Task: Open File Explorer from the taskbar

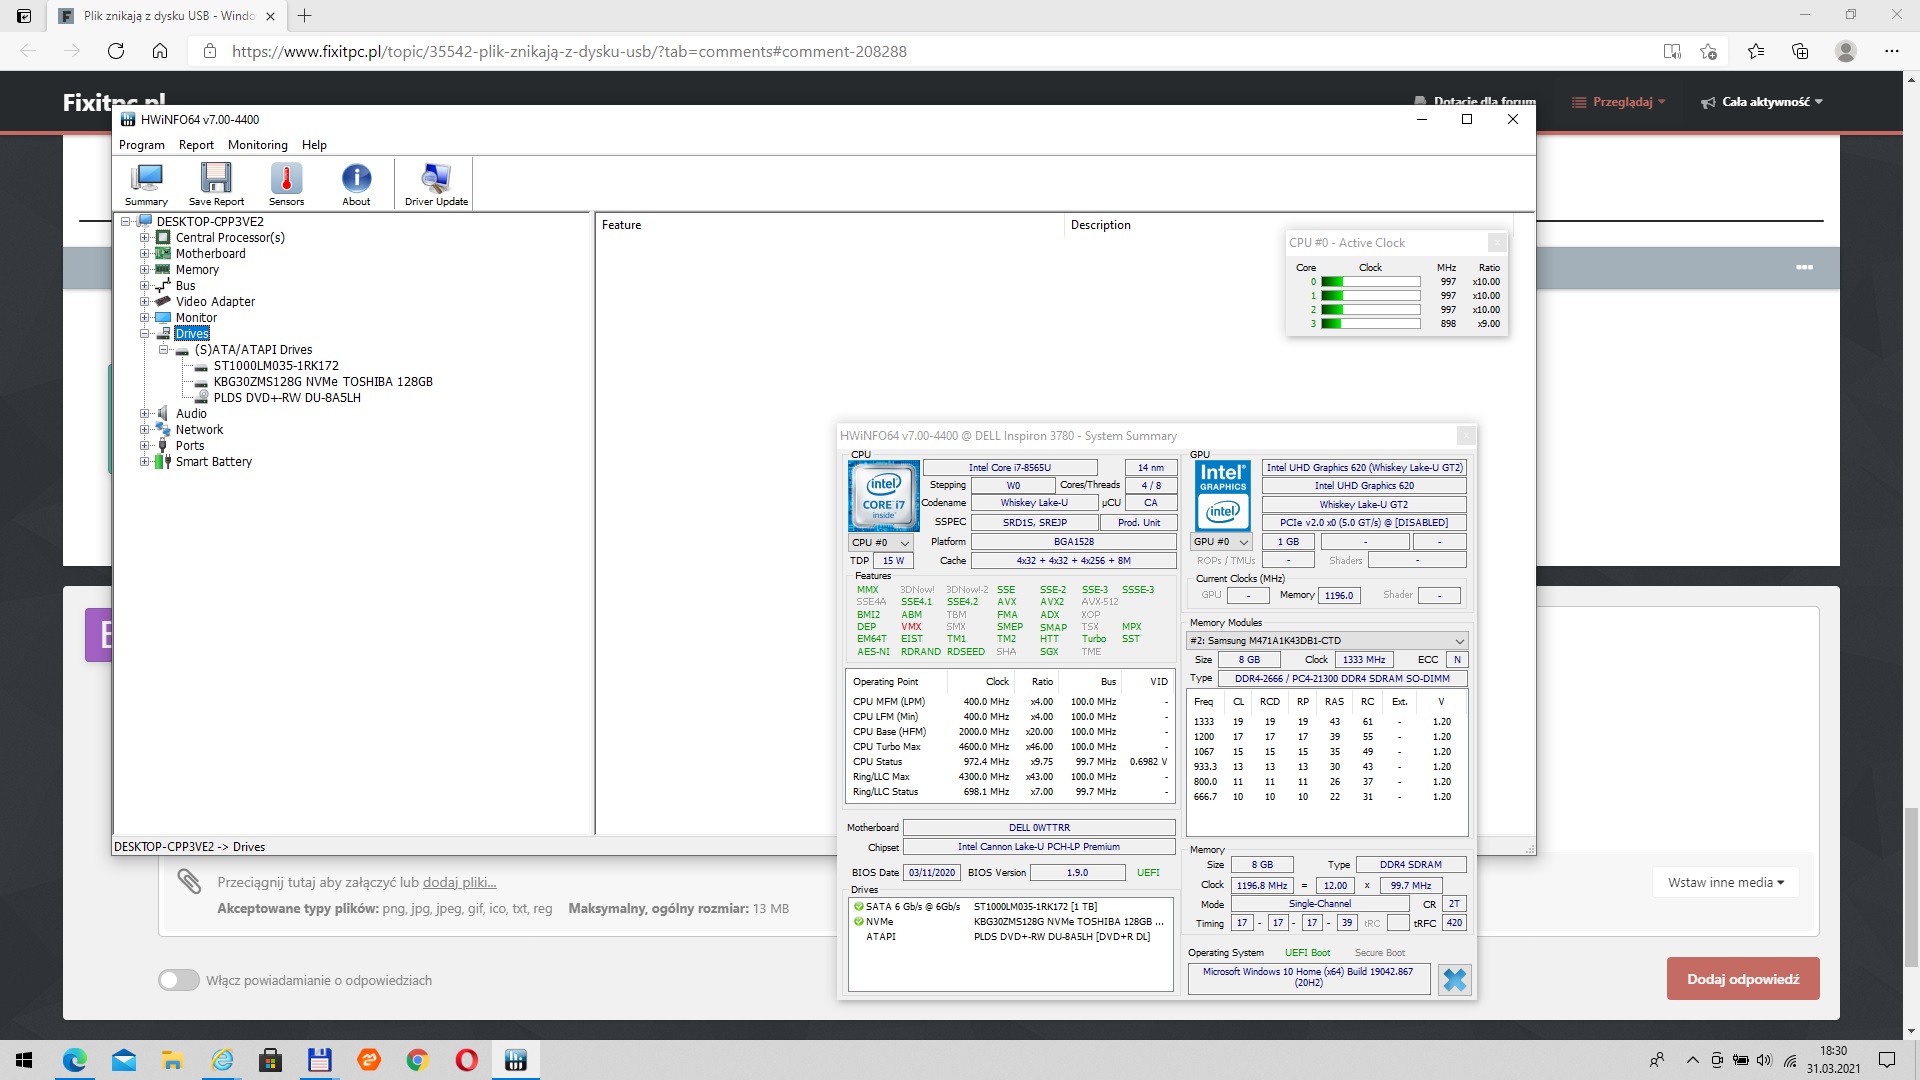Action: [x=173, y=1060]
